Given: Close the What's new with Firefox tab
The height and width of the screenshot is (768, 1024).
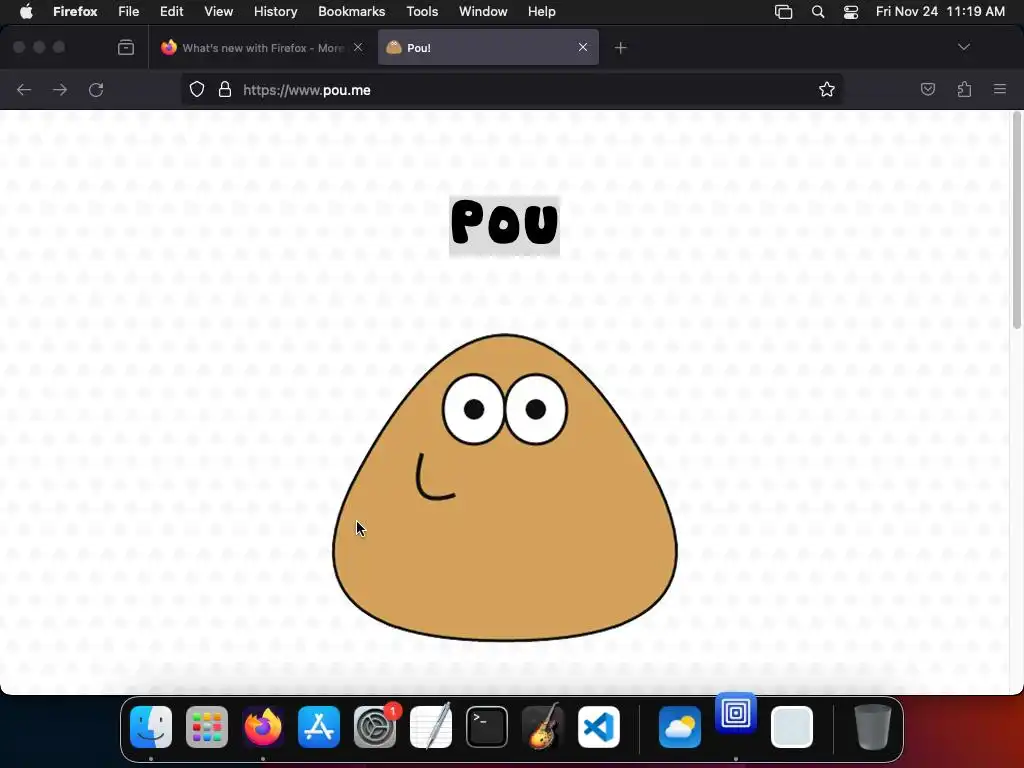Looking at the screenshot, I should point(358,47).
